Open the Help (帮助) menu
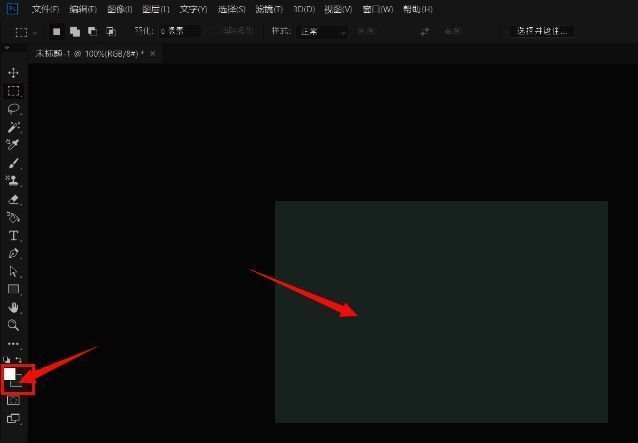This screenshot has width=638, height=443. click(x=418, y=9)
